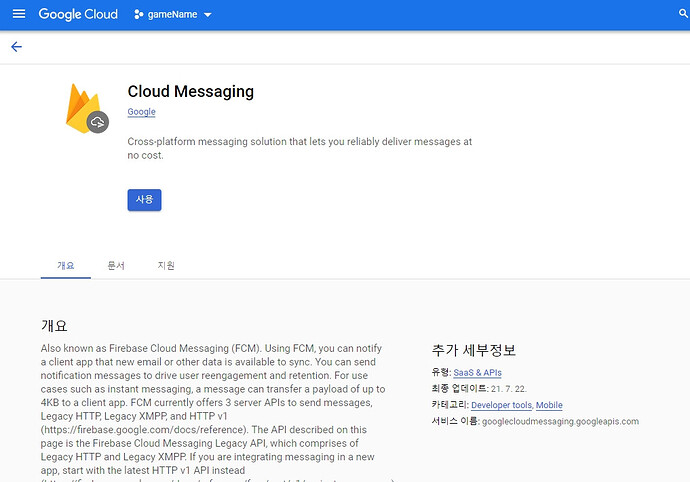Switch to the 문서 tab
Viewport: 690px width, 482px height.
(x=116, y=265)
